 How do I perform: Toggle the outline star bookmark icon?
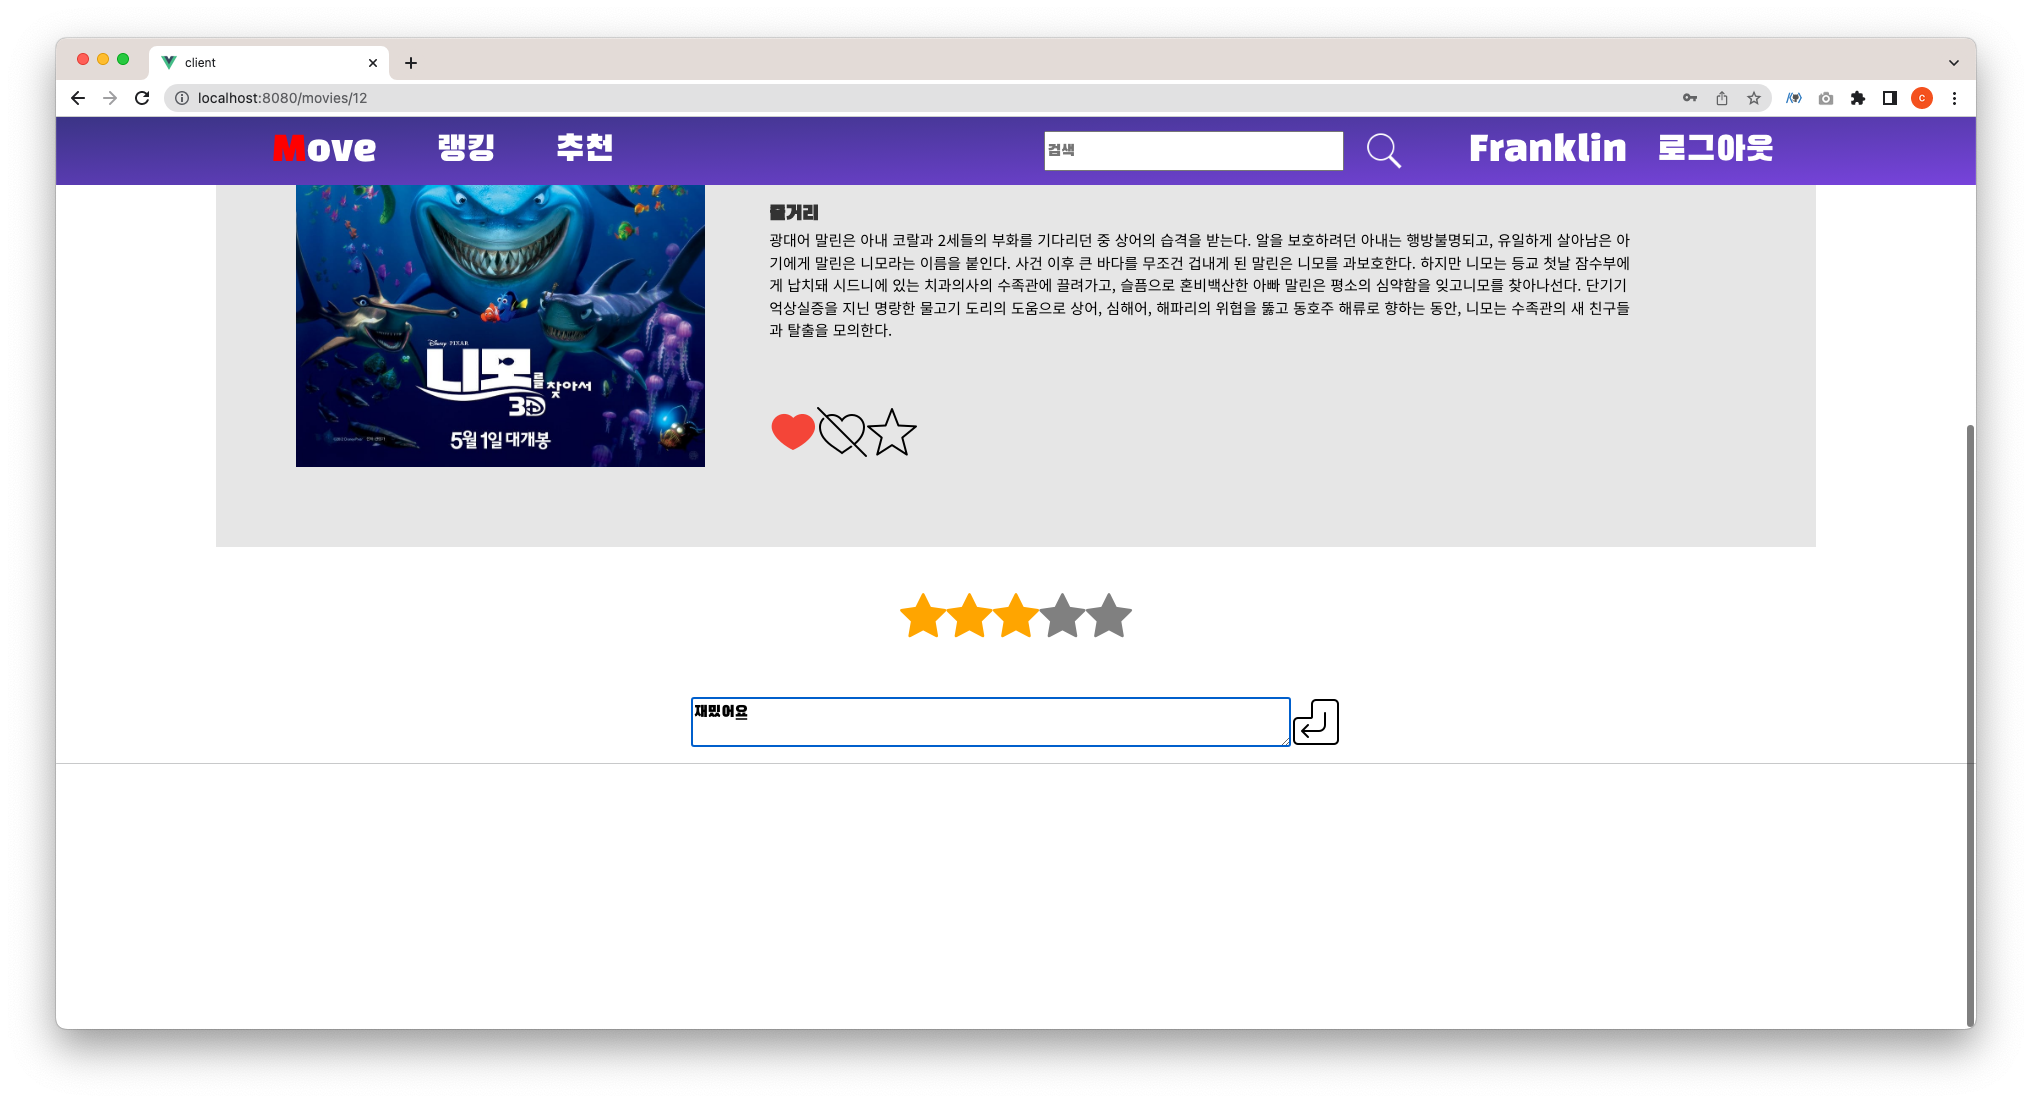click(891, 433)
